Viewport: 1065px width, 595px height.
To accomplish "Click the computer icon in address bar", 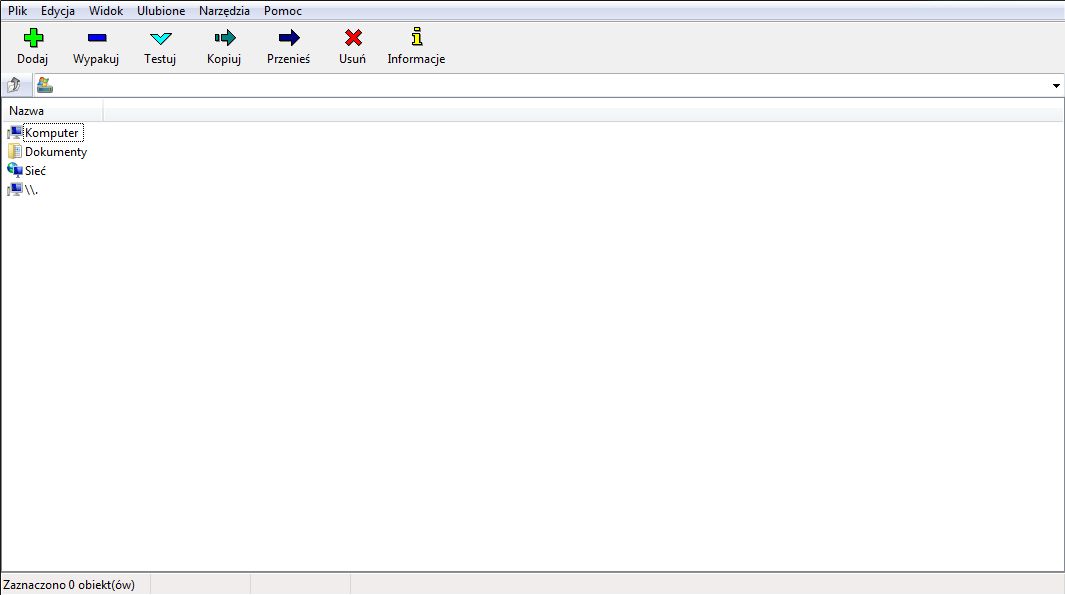I will coord(44,85).
